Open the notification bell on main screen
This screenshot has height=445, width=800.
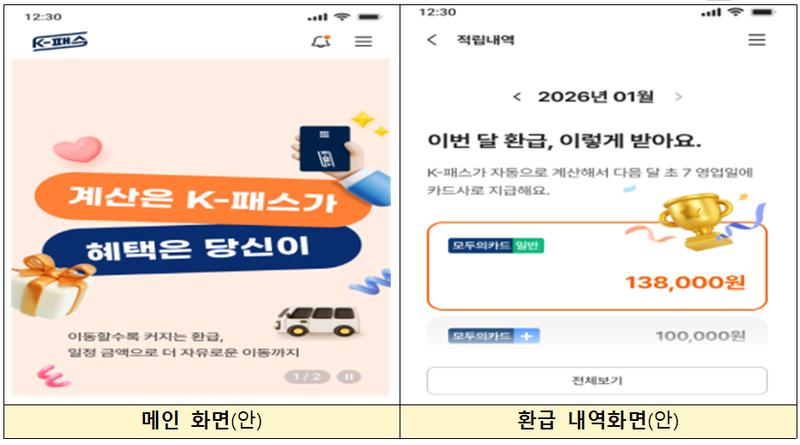point(321,41)
